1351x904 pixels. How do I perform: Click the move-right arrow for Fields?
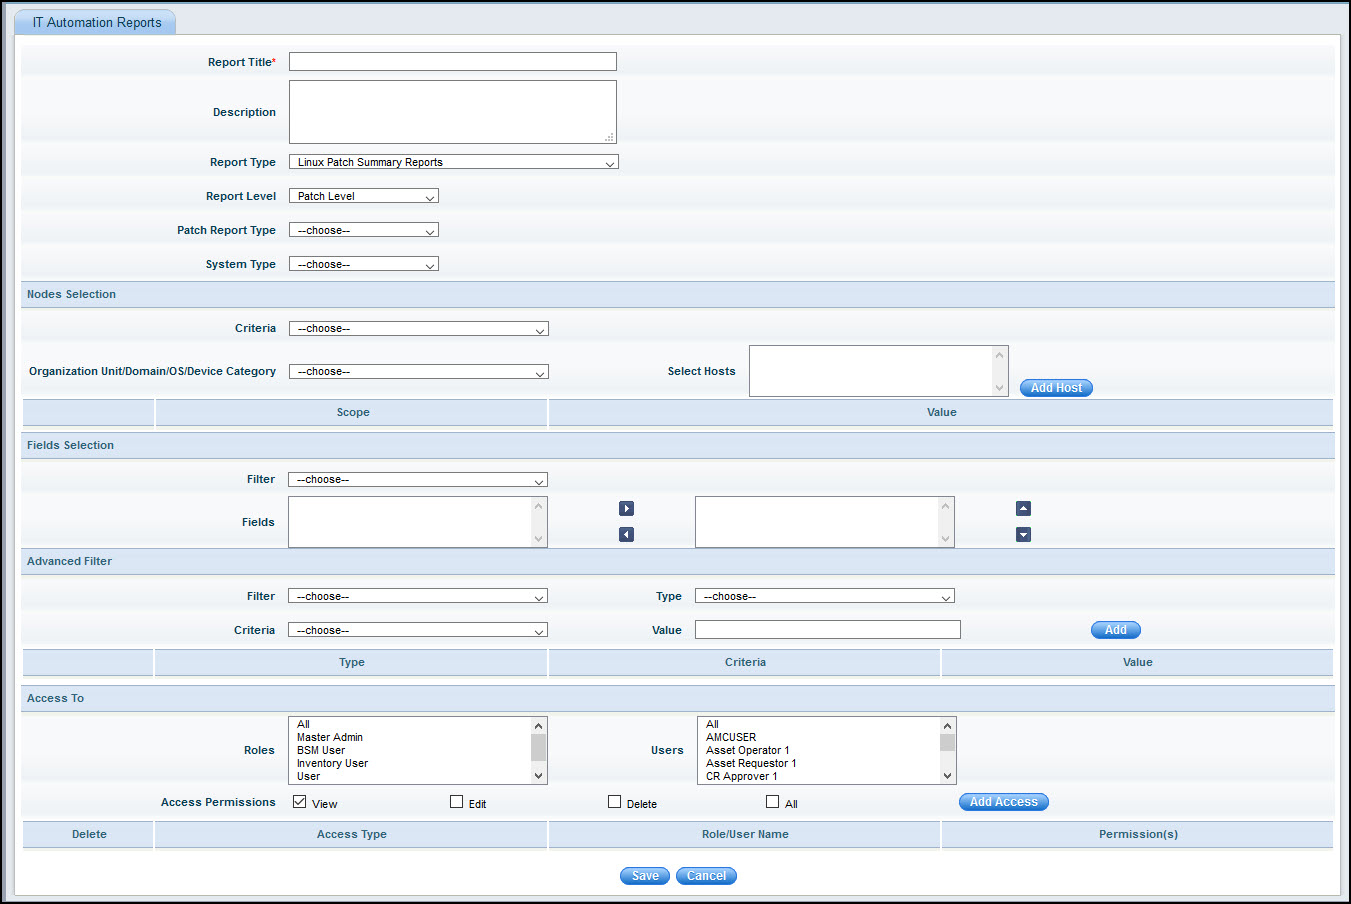(x=626, y=509)
